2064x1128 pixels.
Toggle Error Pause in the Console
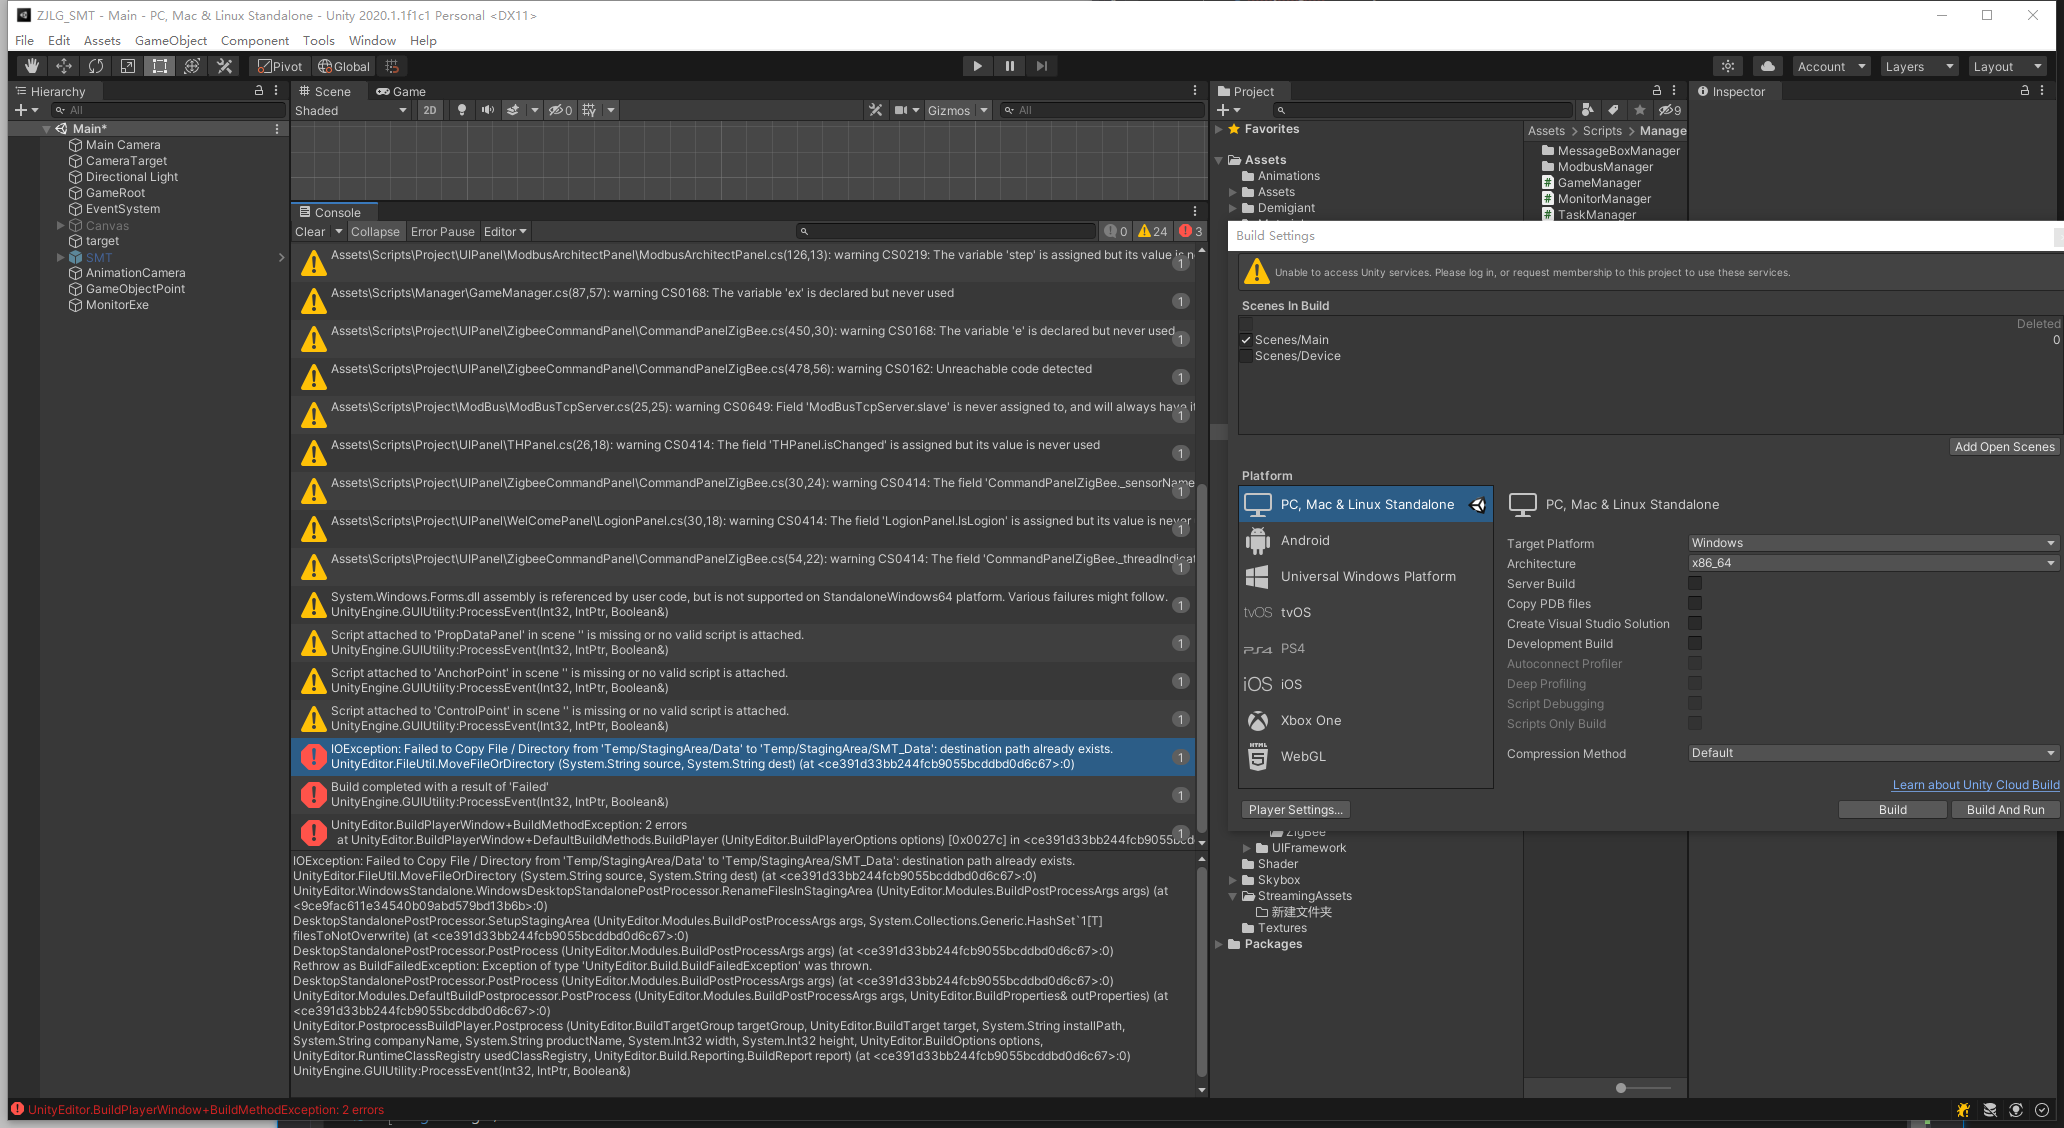(x=442, y=231)
